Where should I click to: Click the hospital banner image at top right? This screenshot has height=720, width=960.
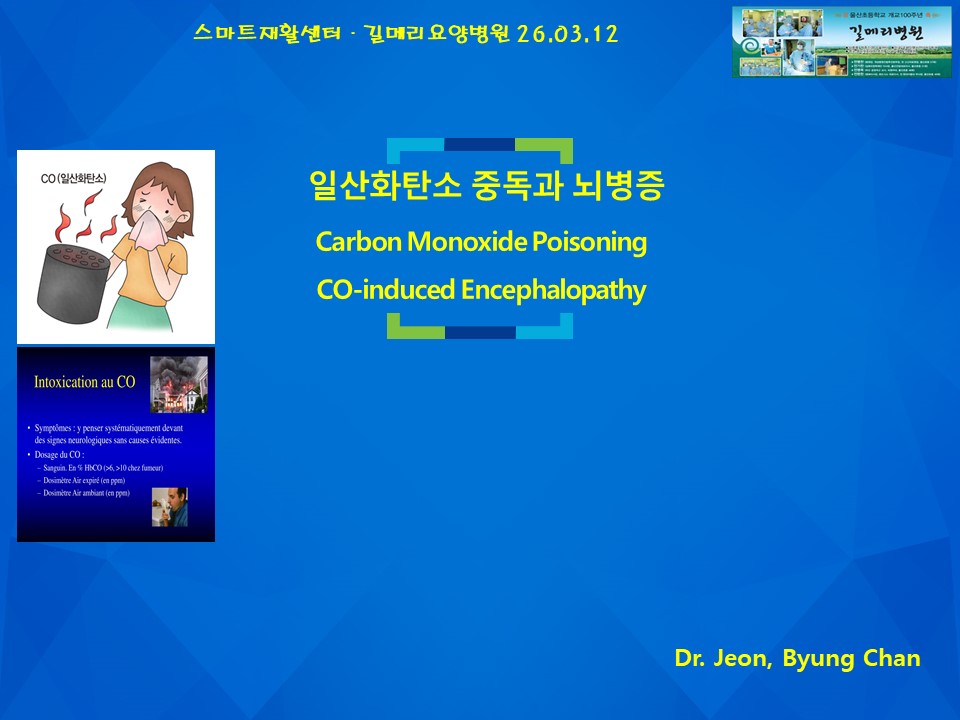click(x=842, y=42)
